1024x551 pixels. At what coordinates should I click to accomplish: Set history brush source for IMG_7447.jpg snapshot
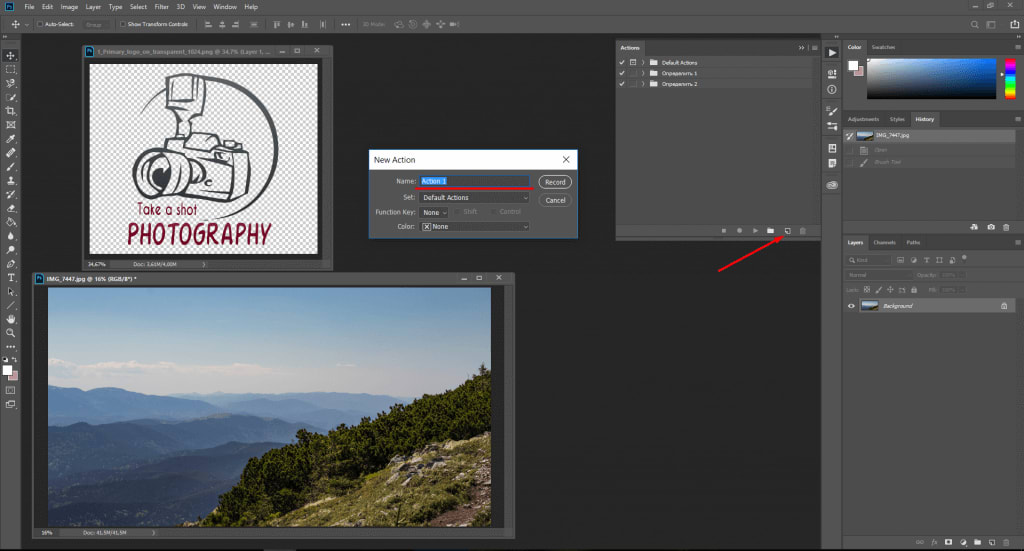pos(850,136)
